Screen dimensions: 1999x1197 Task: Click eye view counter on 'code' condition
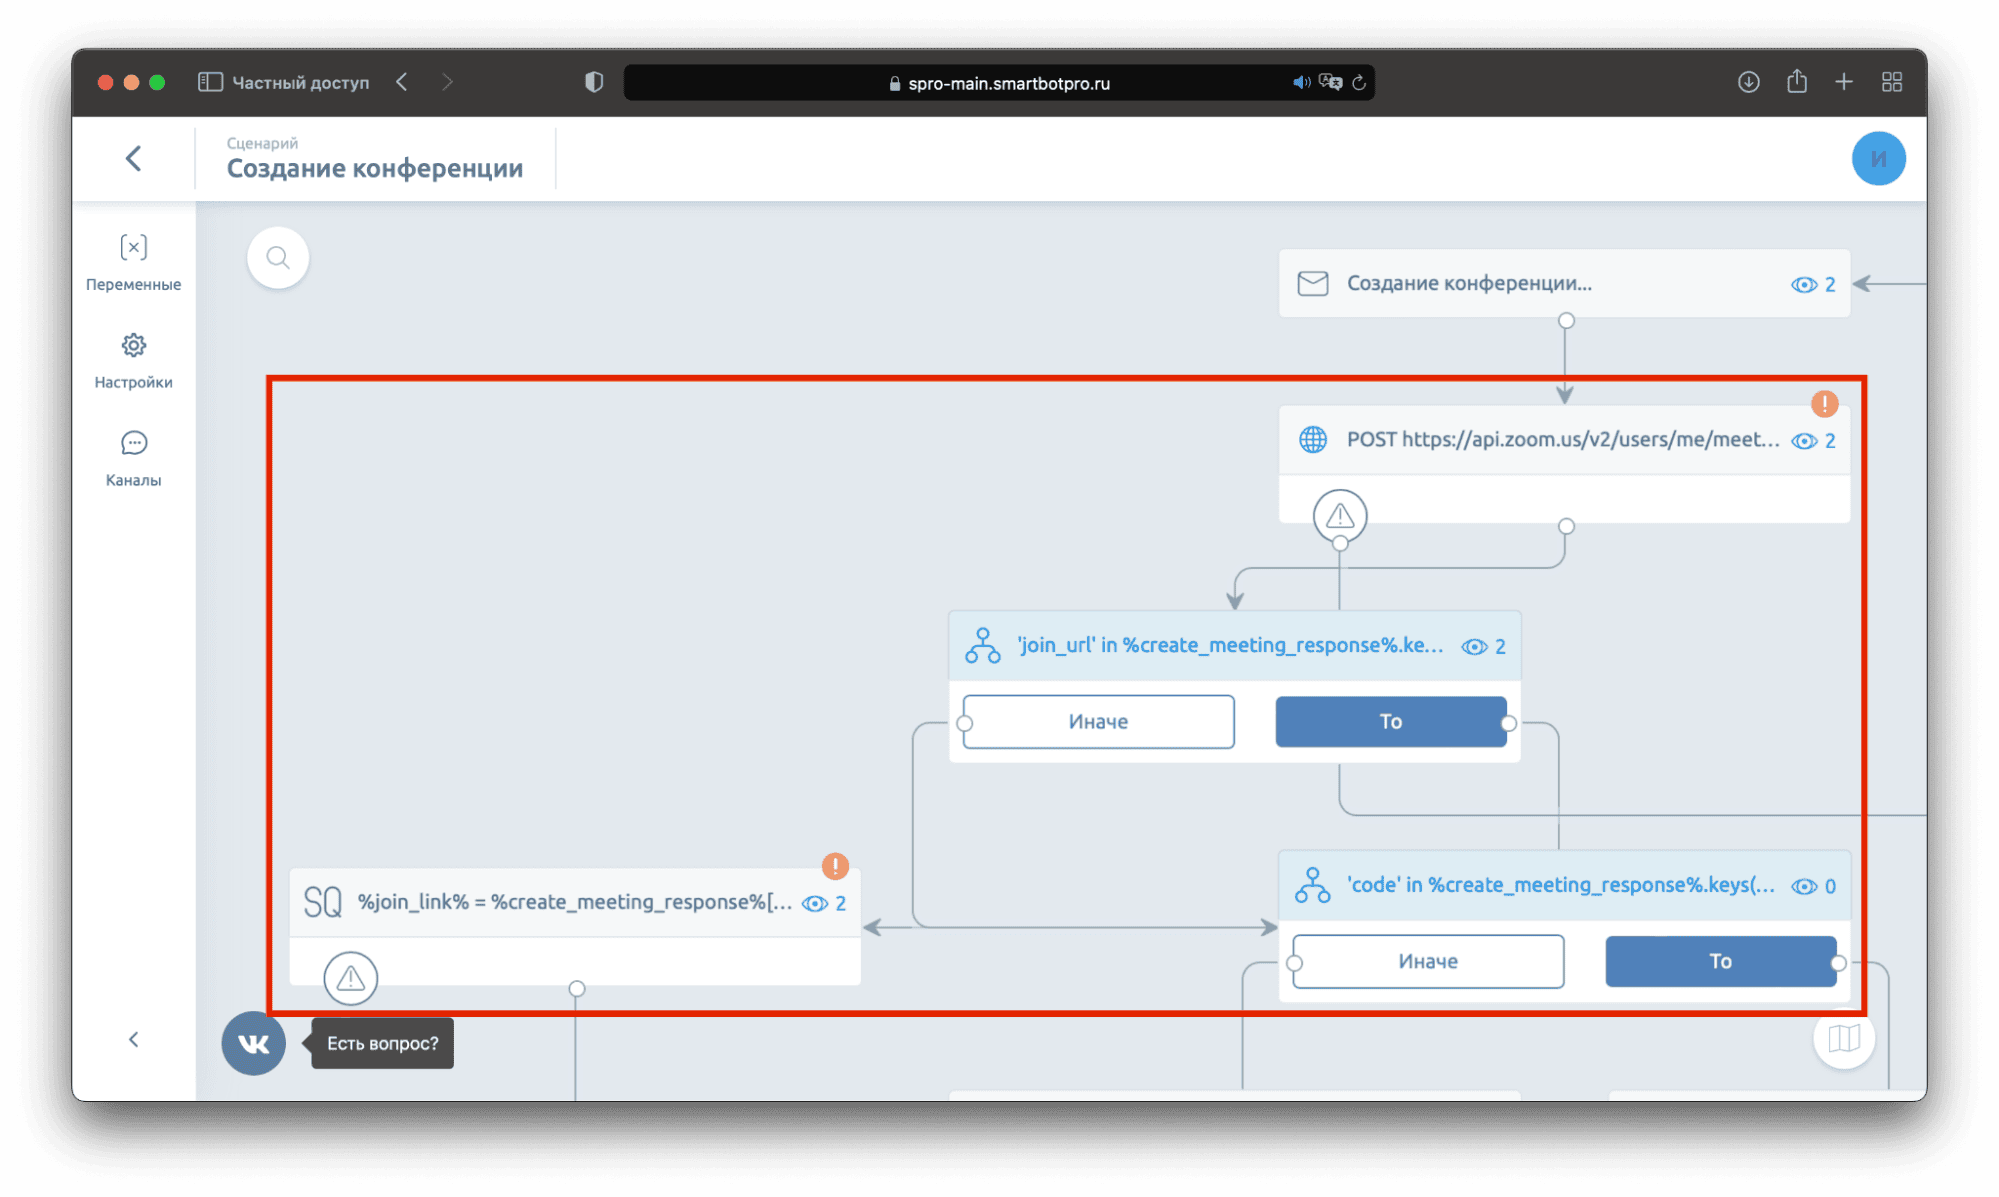(1813, 886)
